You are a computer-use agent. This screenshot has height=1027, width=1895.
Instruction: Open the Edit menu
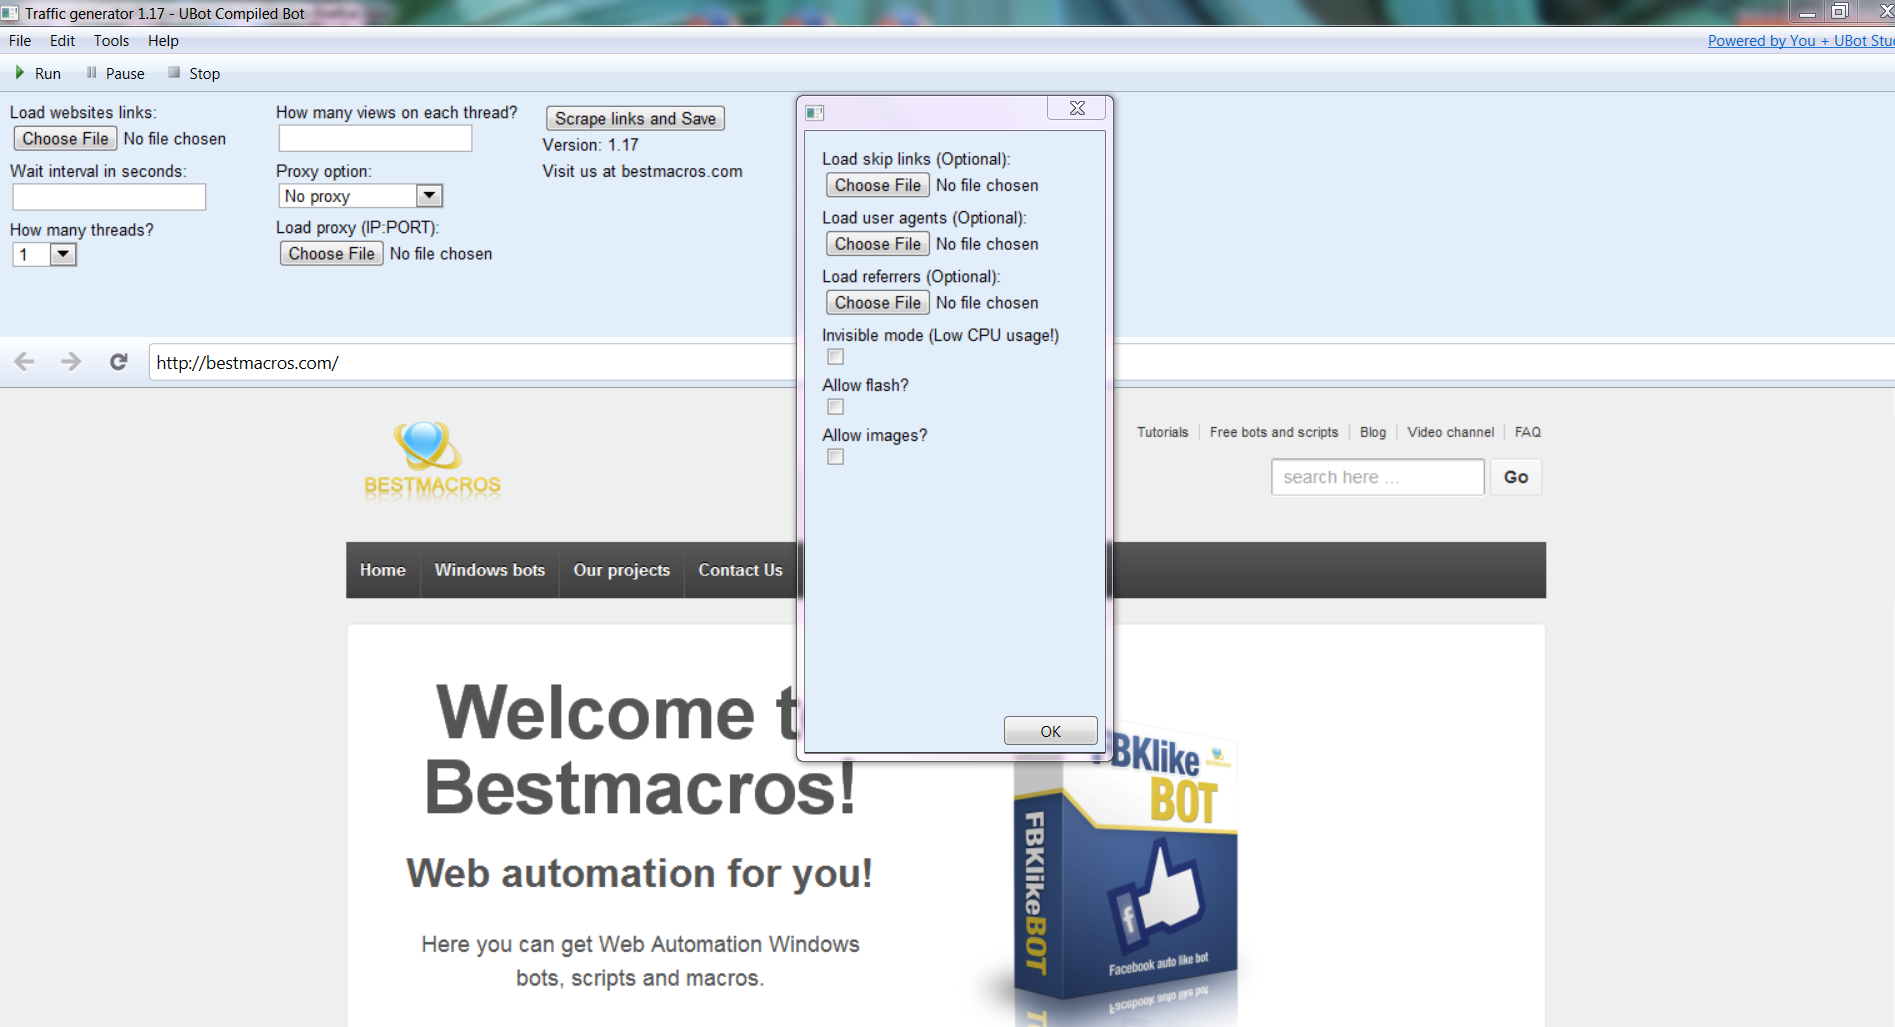click(62, 41)
